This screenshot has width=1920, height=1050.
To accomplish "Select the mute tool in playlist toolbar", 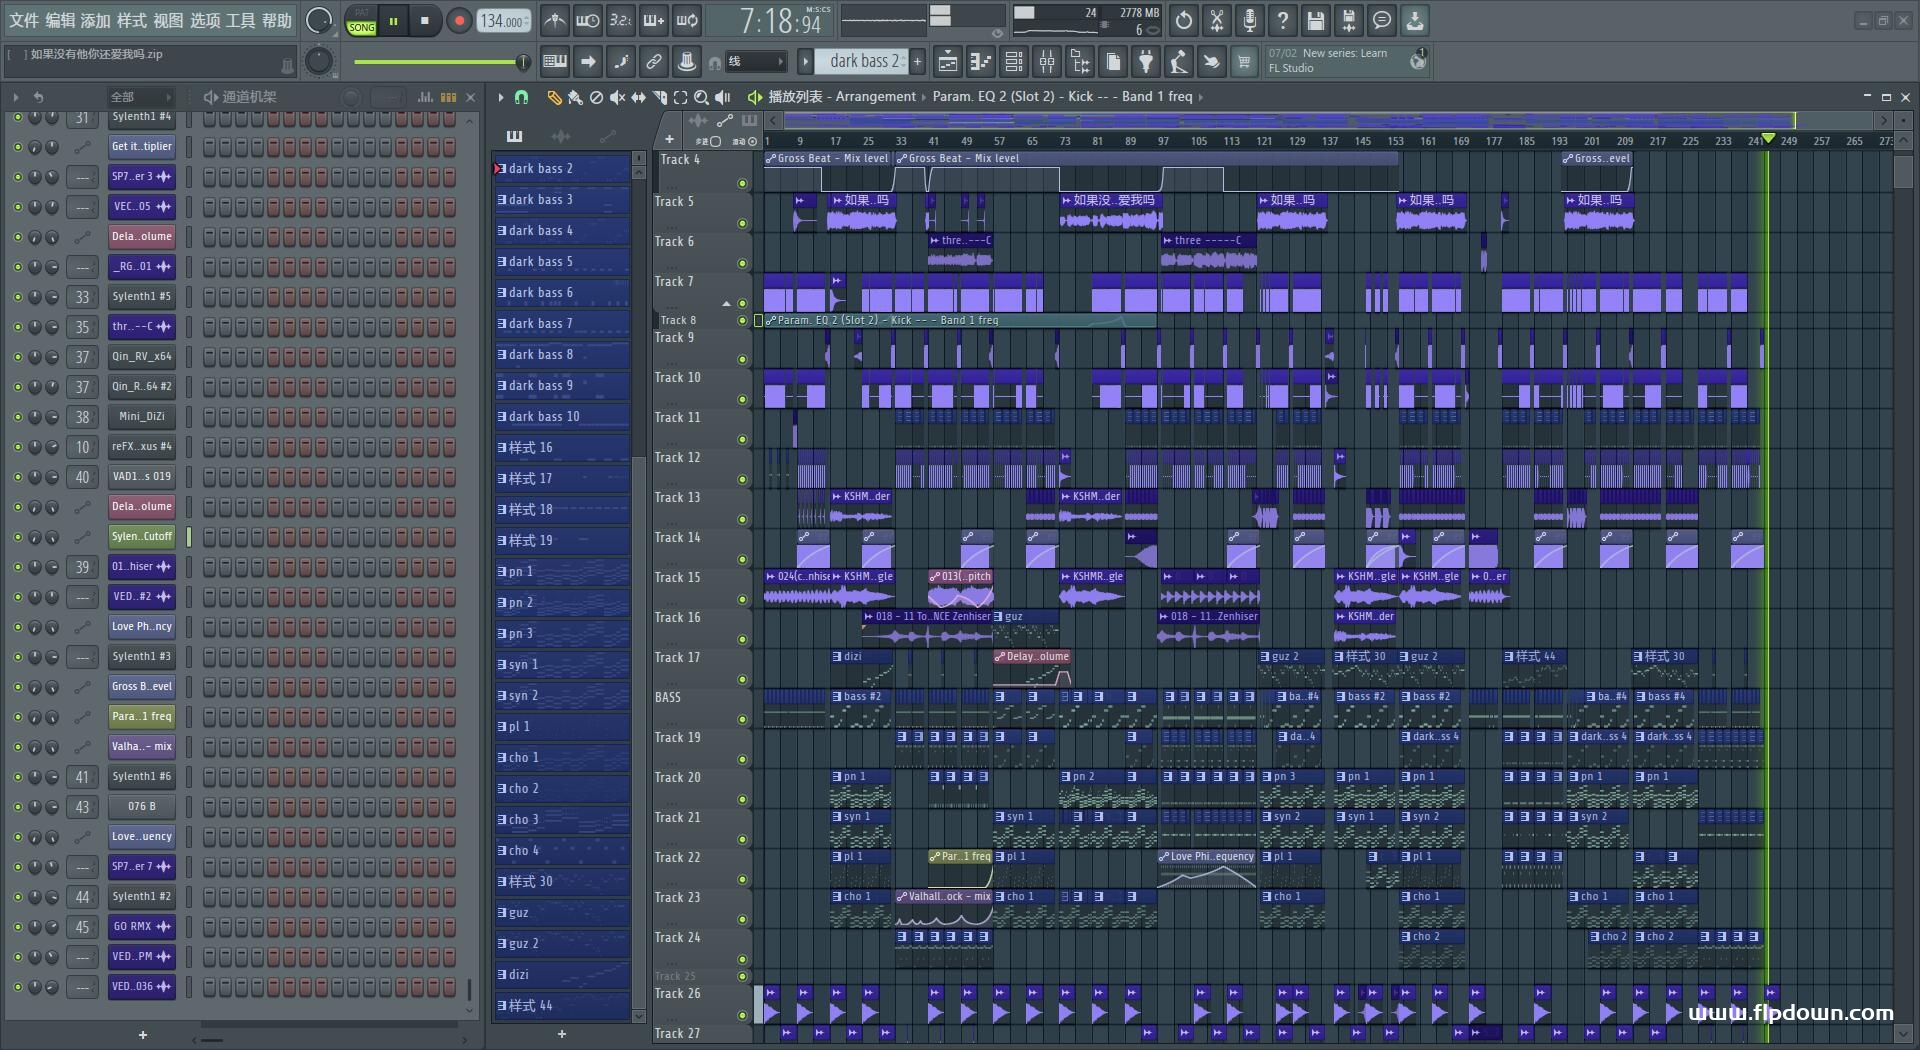I will click(617, 97).
